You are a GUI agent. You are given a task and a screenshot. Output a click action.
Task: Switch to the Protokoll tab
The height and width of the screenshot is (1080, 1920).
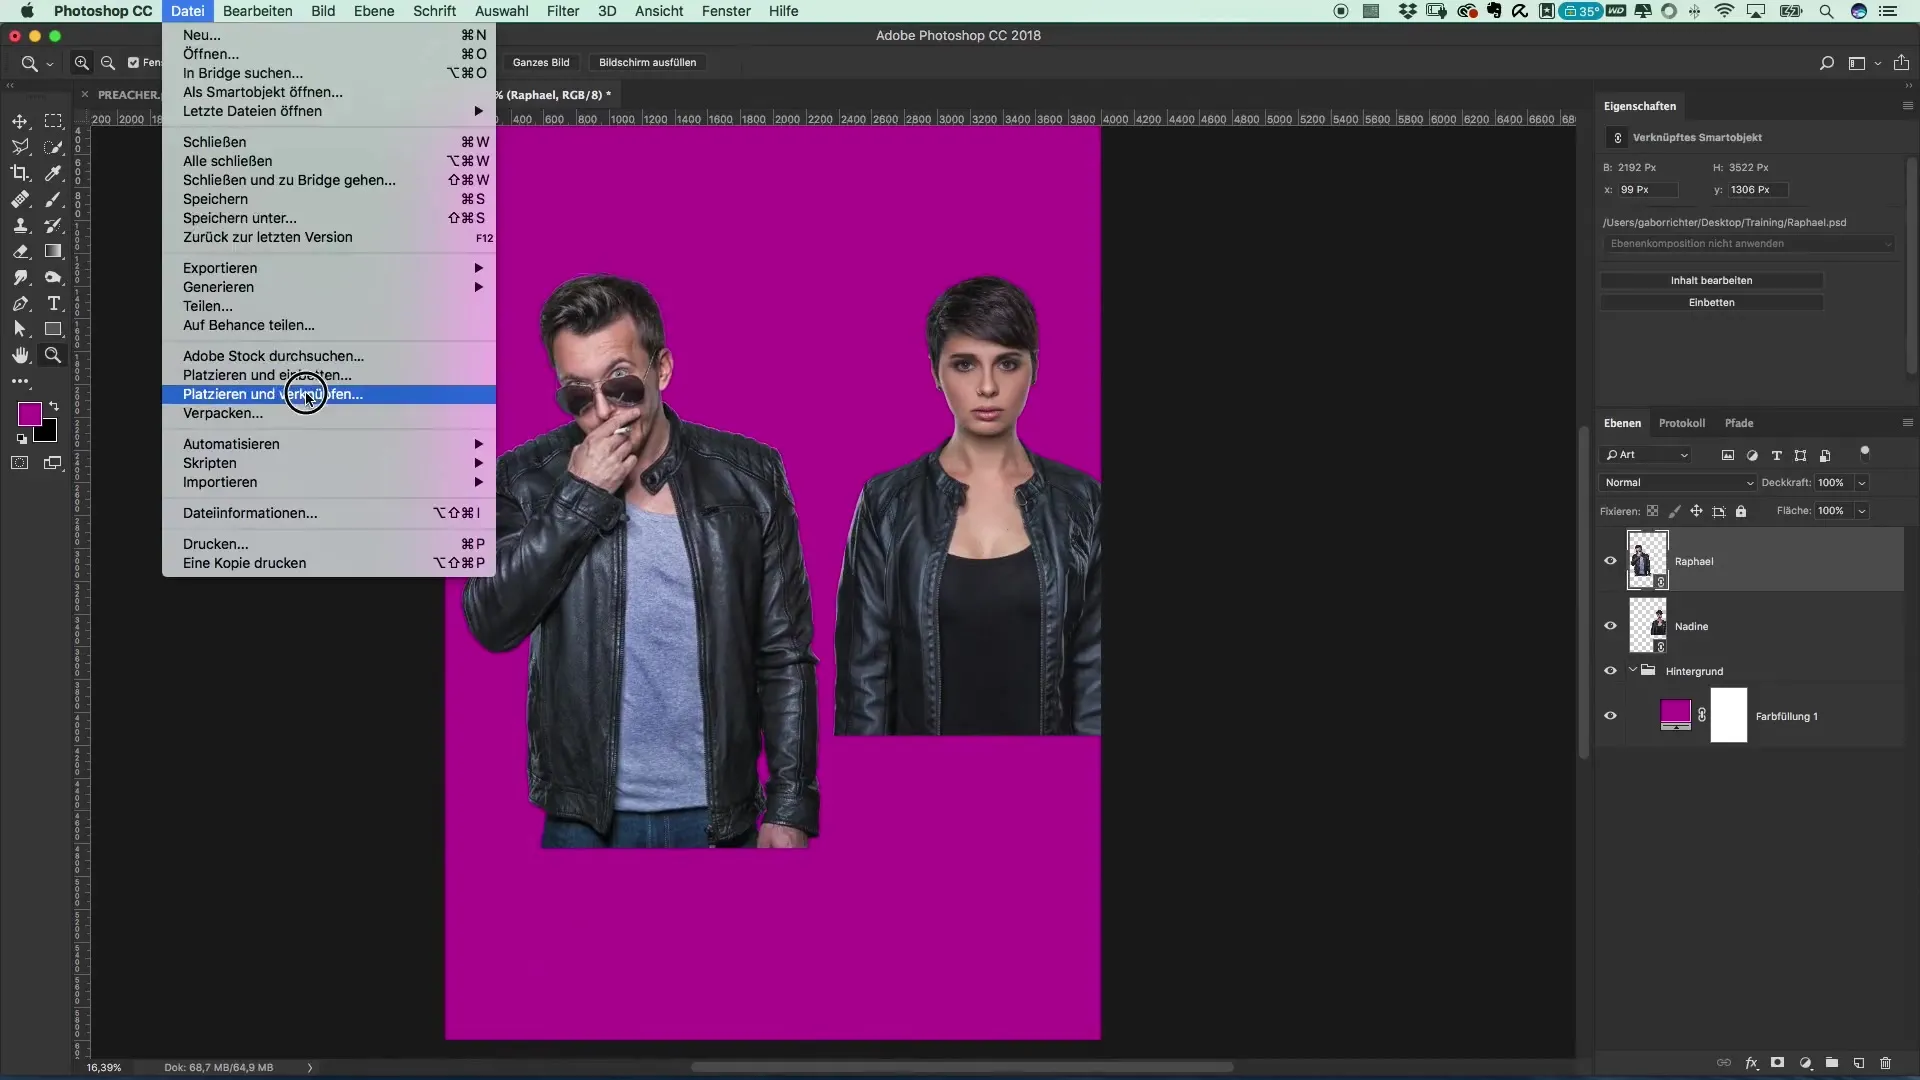coord(1681,423)
